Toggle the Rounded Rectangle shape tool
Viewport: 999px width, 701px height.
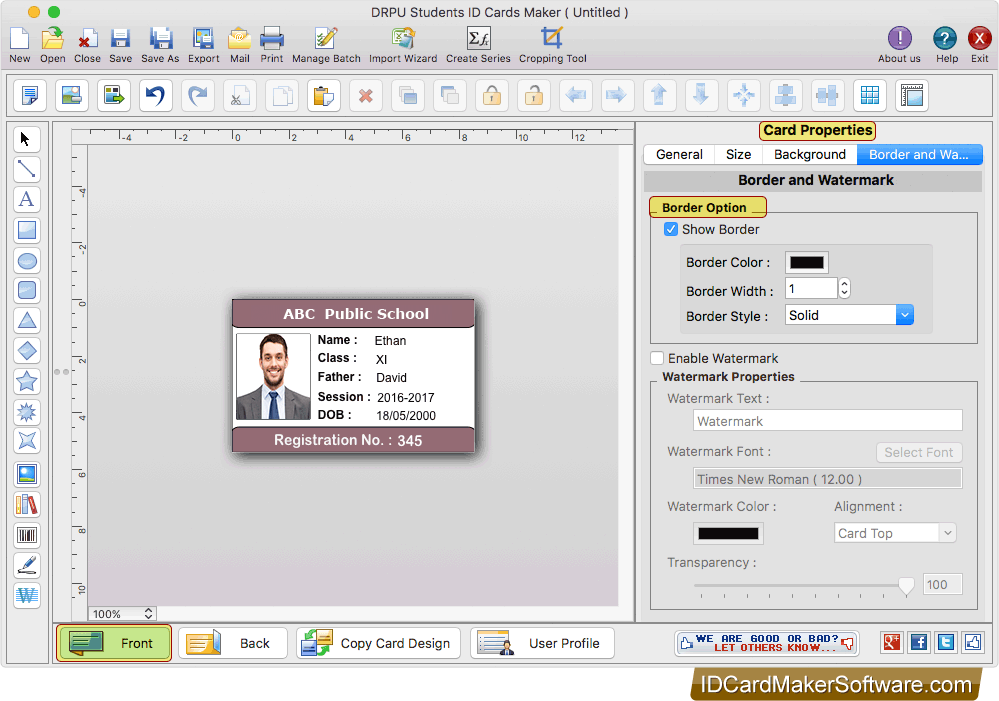coord(26,290)
